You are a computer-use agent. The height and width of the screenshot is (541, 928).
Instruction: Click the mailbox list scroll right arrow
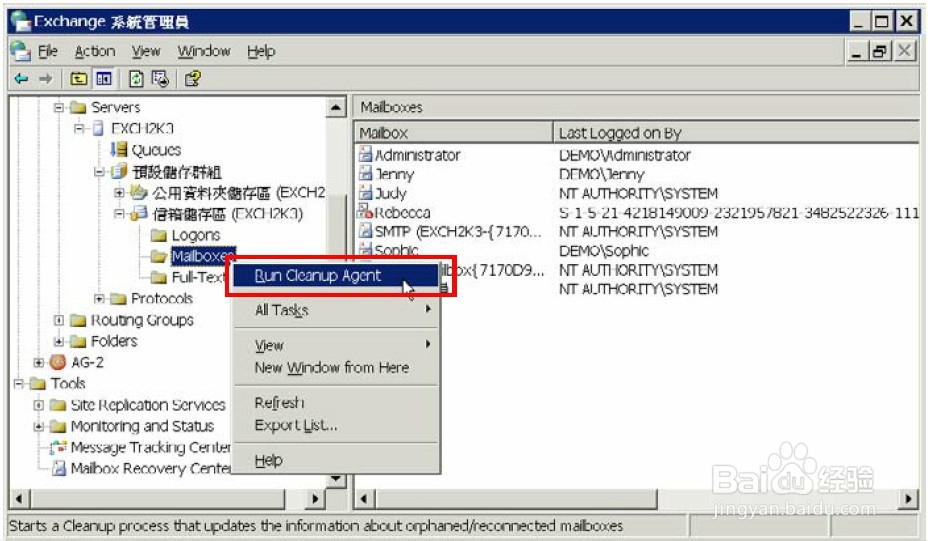tap(908, 499)
